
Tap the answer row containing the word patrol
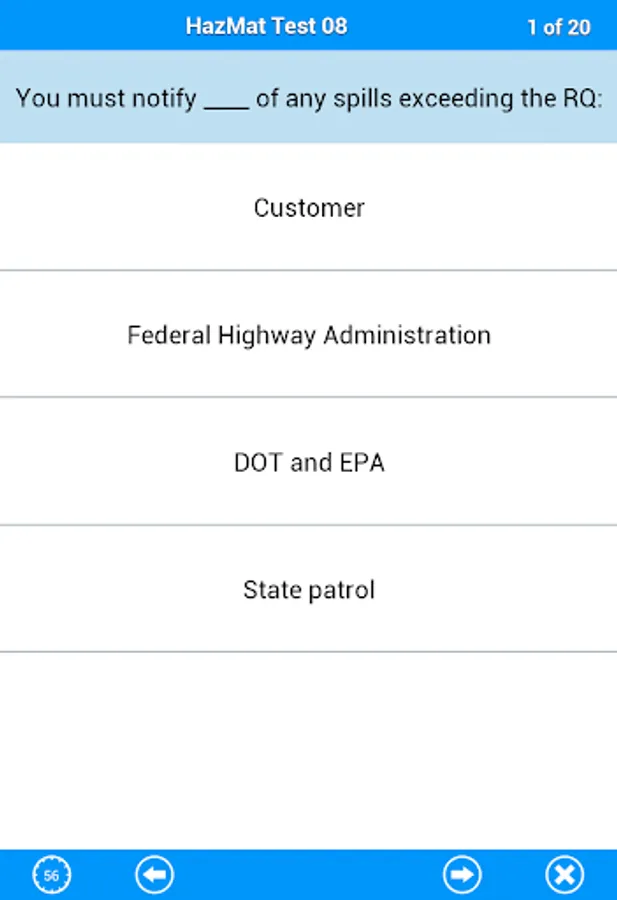coord(308,589)
